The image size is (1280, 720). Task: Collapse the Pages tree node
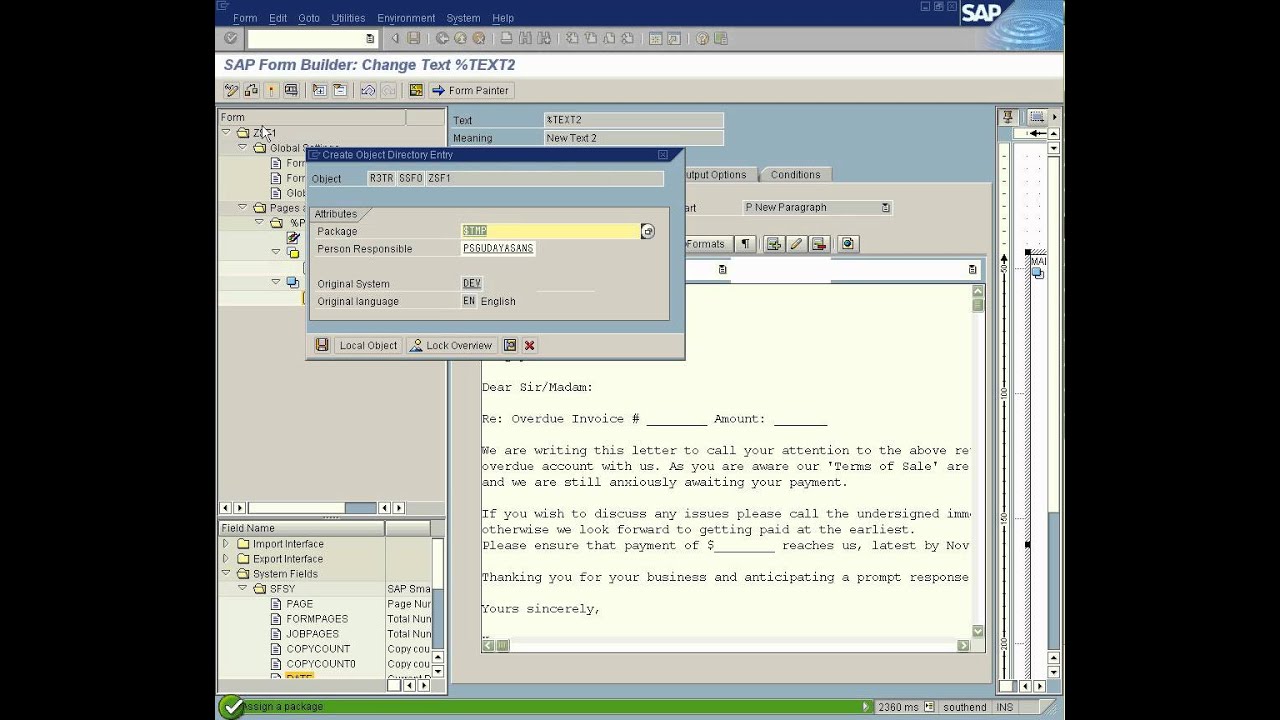pos(243,208)
